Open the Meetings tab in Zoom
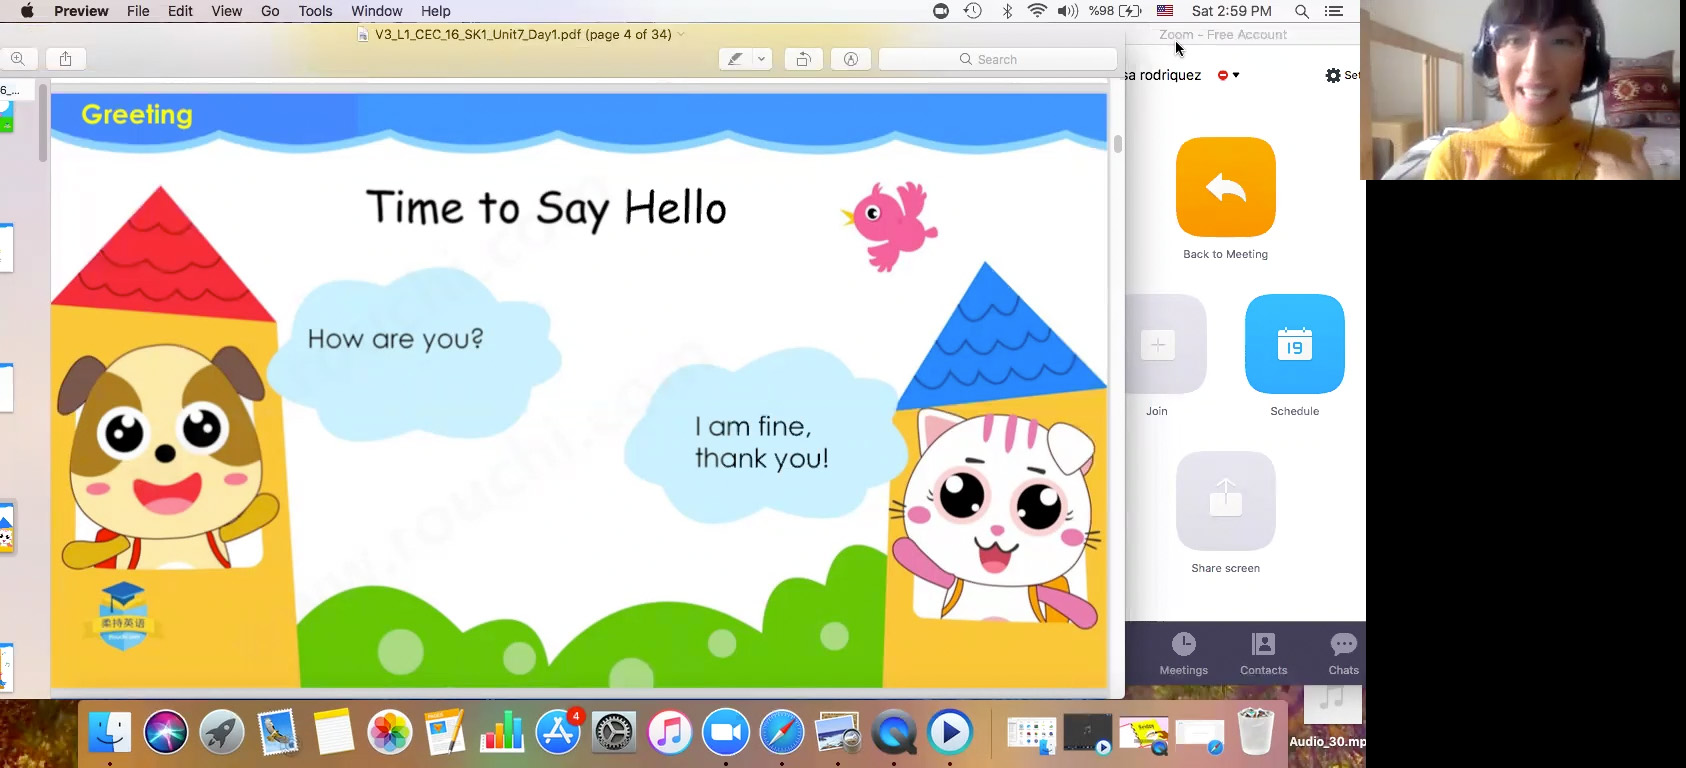Image resolution: width=1686 pixels, height=768 pixels. 1183,654
